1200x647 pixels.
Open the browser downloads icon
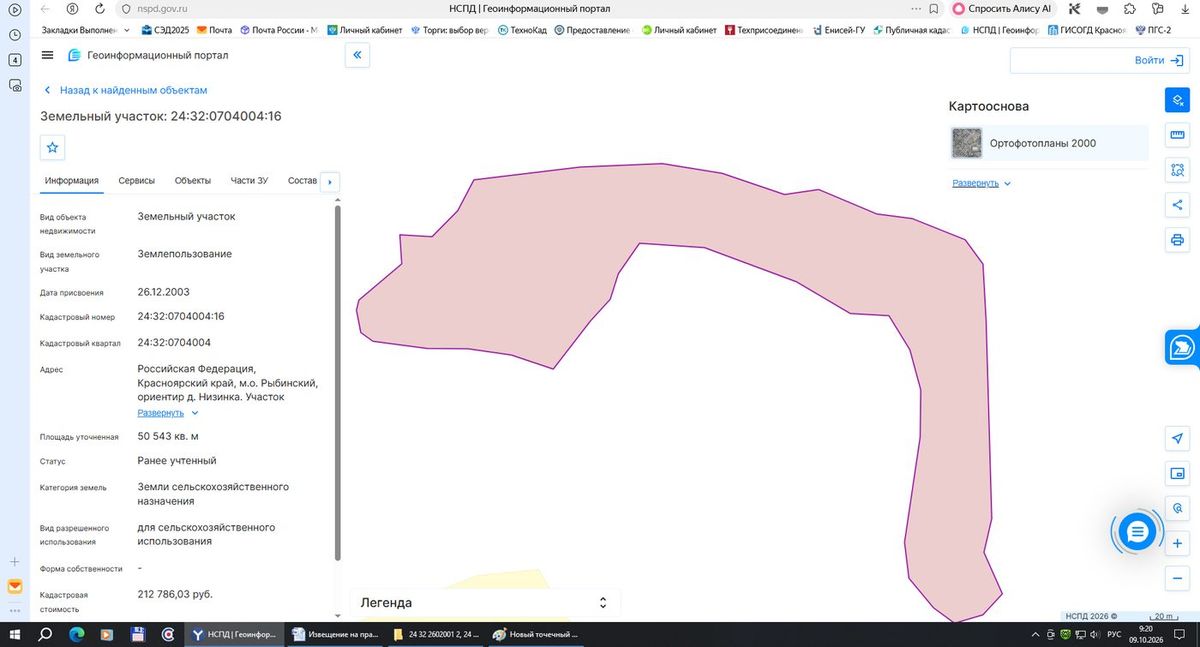coord(1183,9)
